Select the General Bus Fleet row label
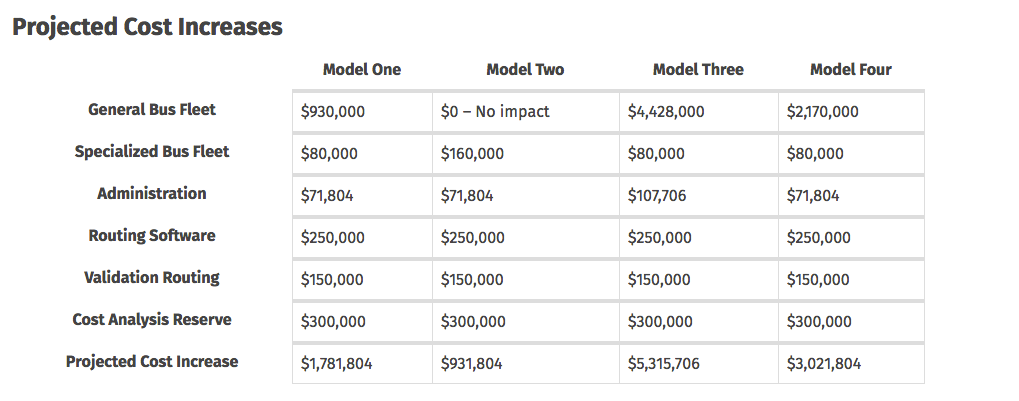Viewport: 1019px width, 401px height. pyautogui.click(x=152, y=110)
